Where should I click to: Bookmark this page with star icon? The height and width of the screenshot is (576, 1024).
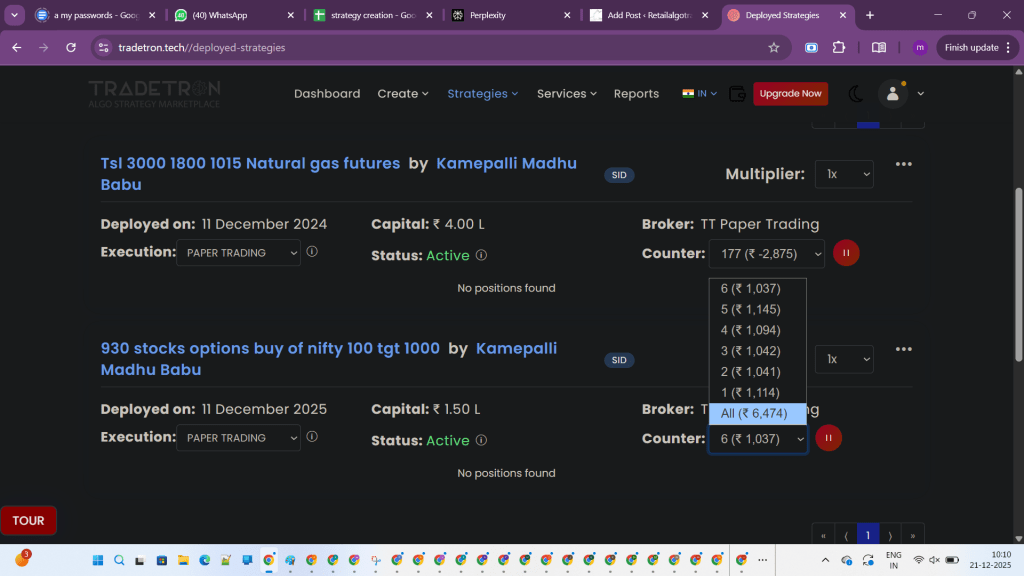[773, 47]
